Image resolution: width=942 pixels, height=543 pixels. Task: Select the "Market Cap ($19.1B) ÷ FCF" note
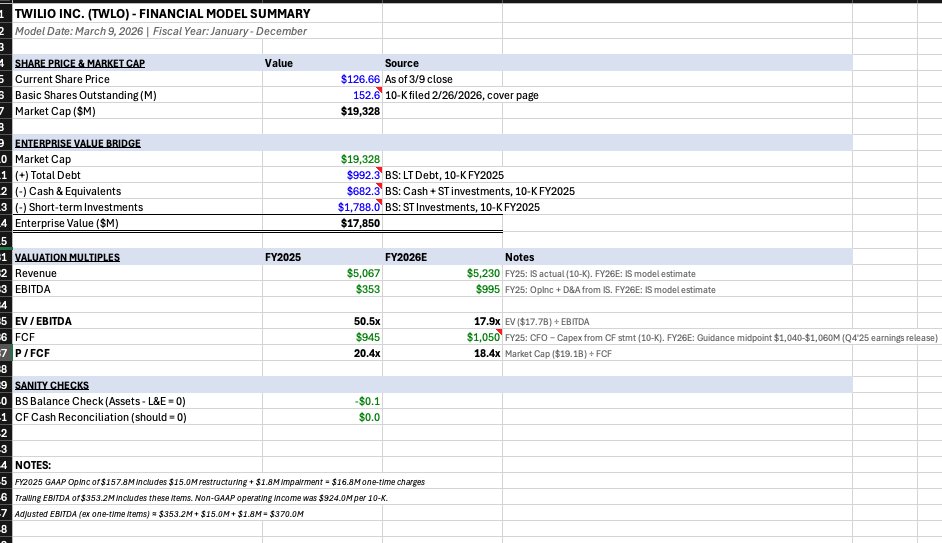click(x=559, y=354)
